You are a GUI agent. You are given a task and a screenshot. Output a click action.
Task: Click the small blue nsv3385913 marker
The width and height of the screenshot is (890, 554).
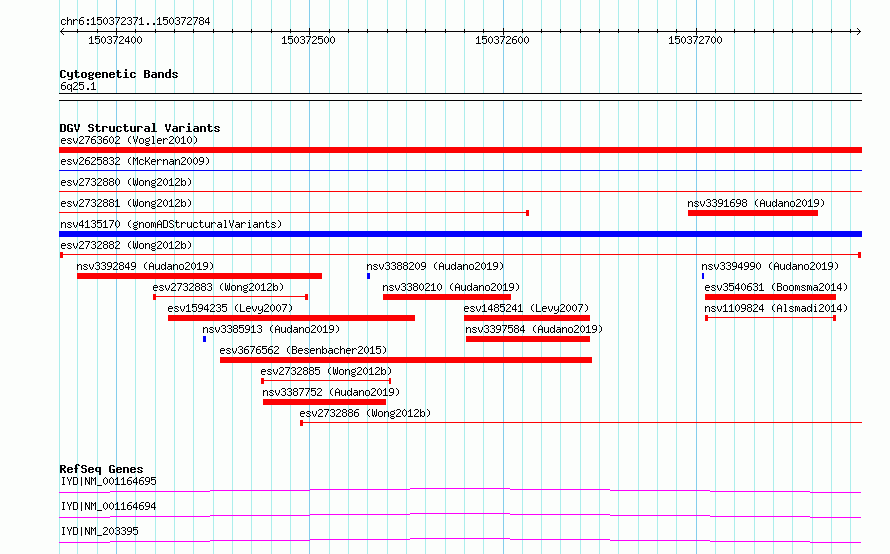tap(204, 339)
